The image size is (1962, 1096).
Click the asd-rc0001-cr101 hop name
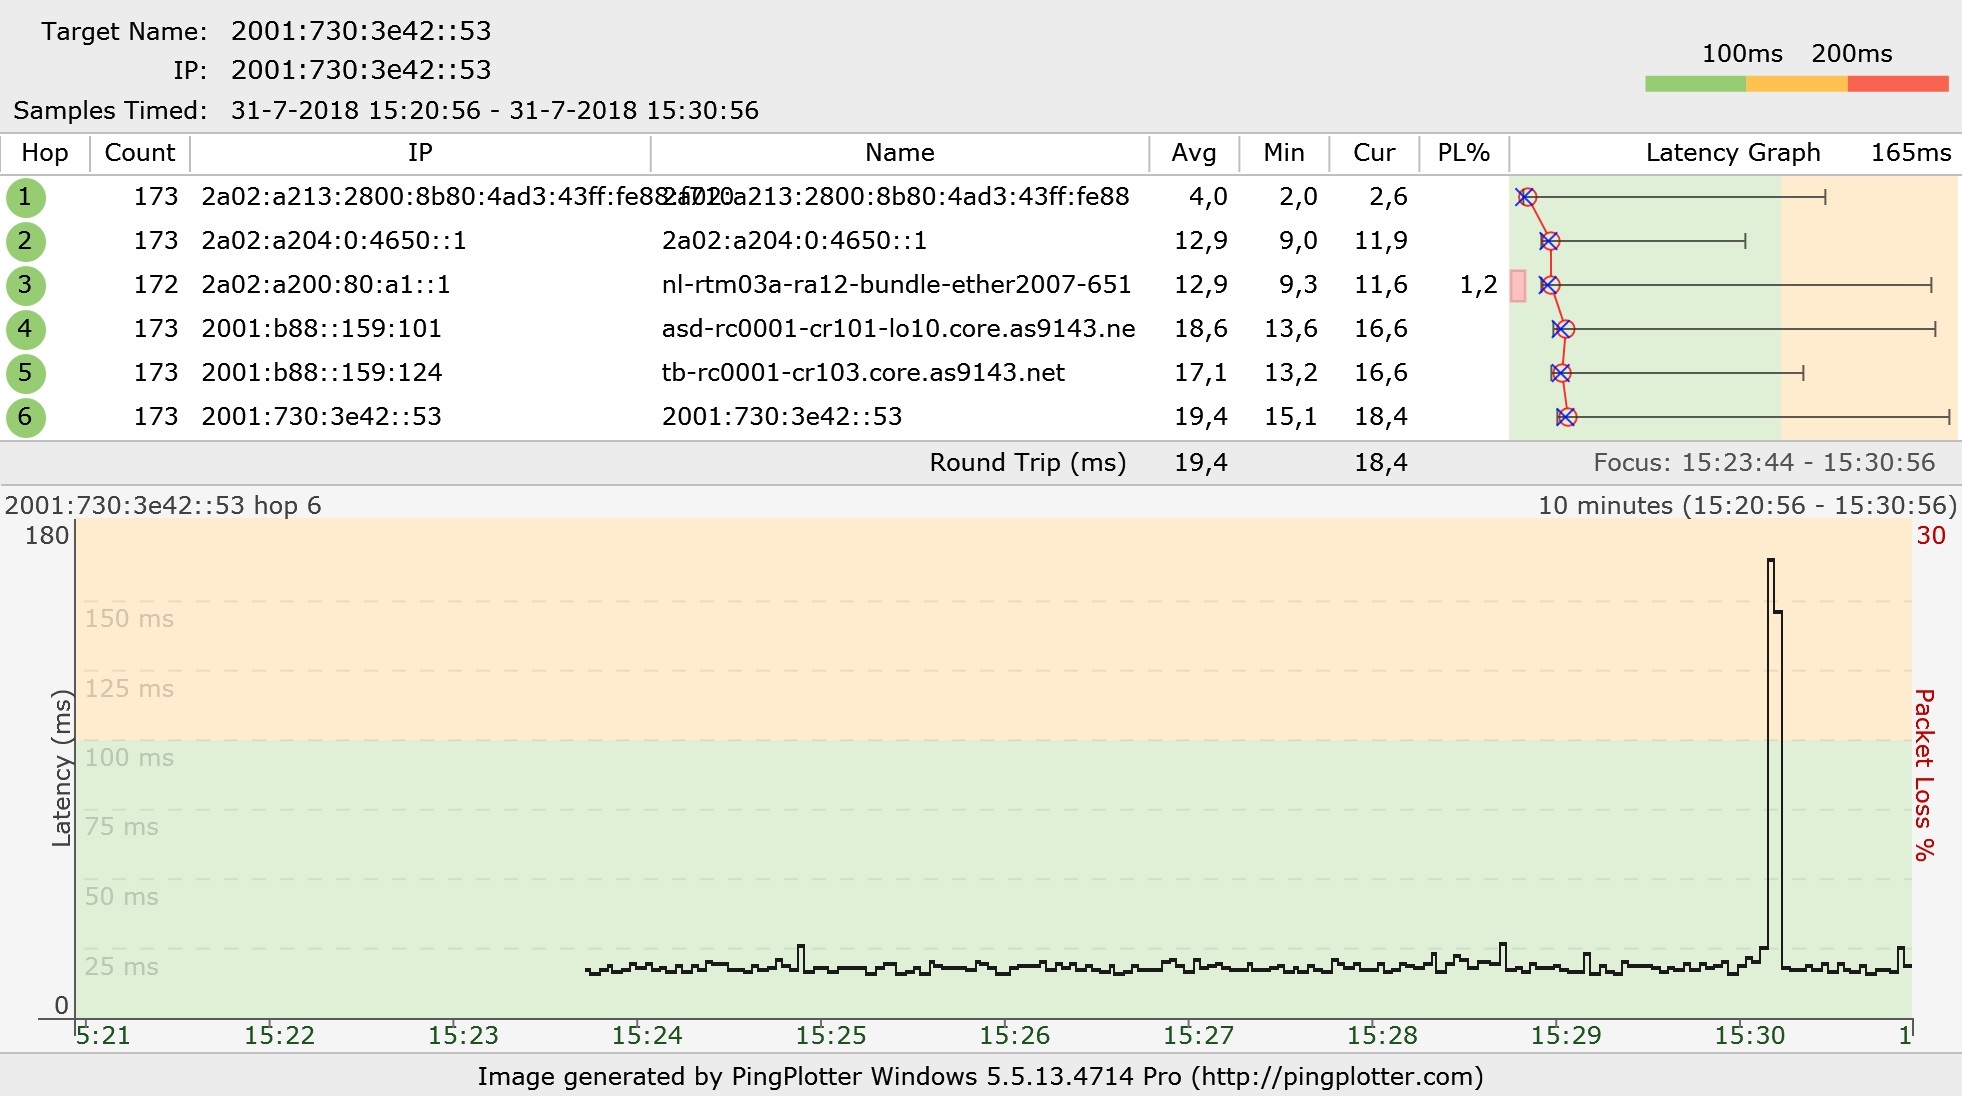[x=898, y=329]
